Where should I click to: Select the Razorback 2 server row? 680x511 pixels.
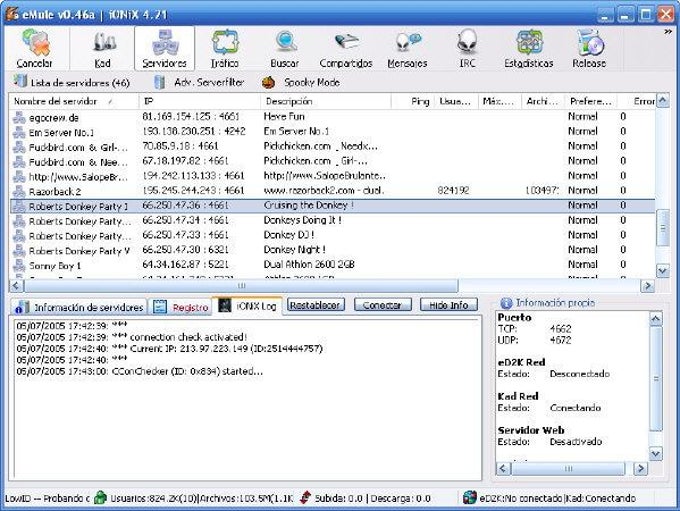tap(332, 191)
